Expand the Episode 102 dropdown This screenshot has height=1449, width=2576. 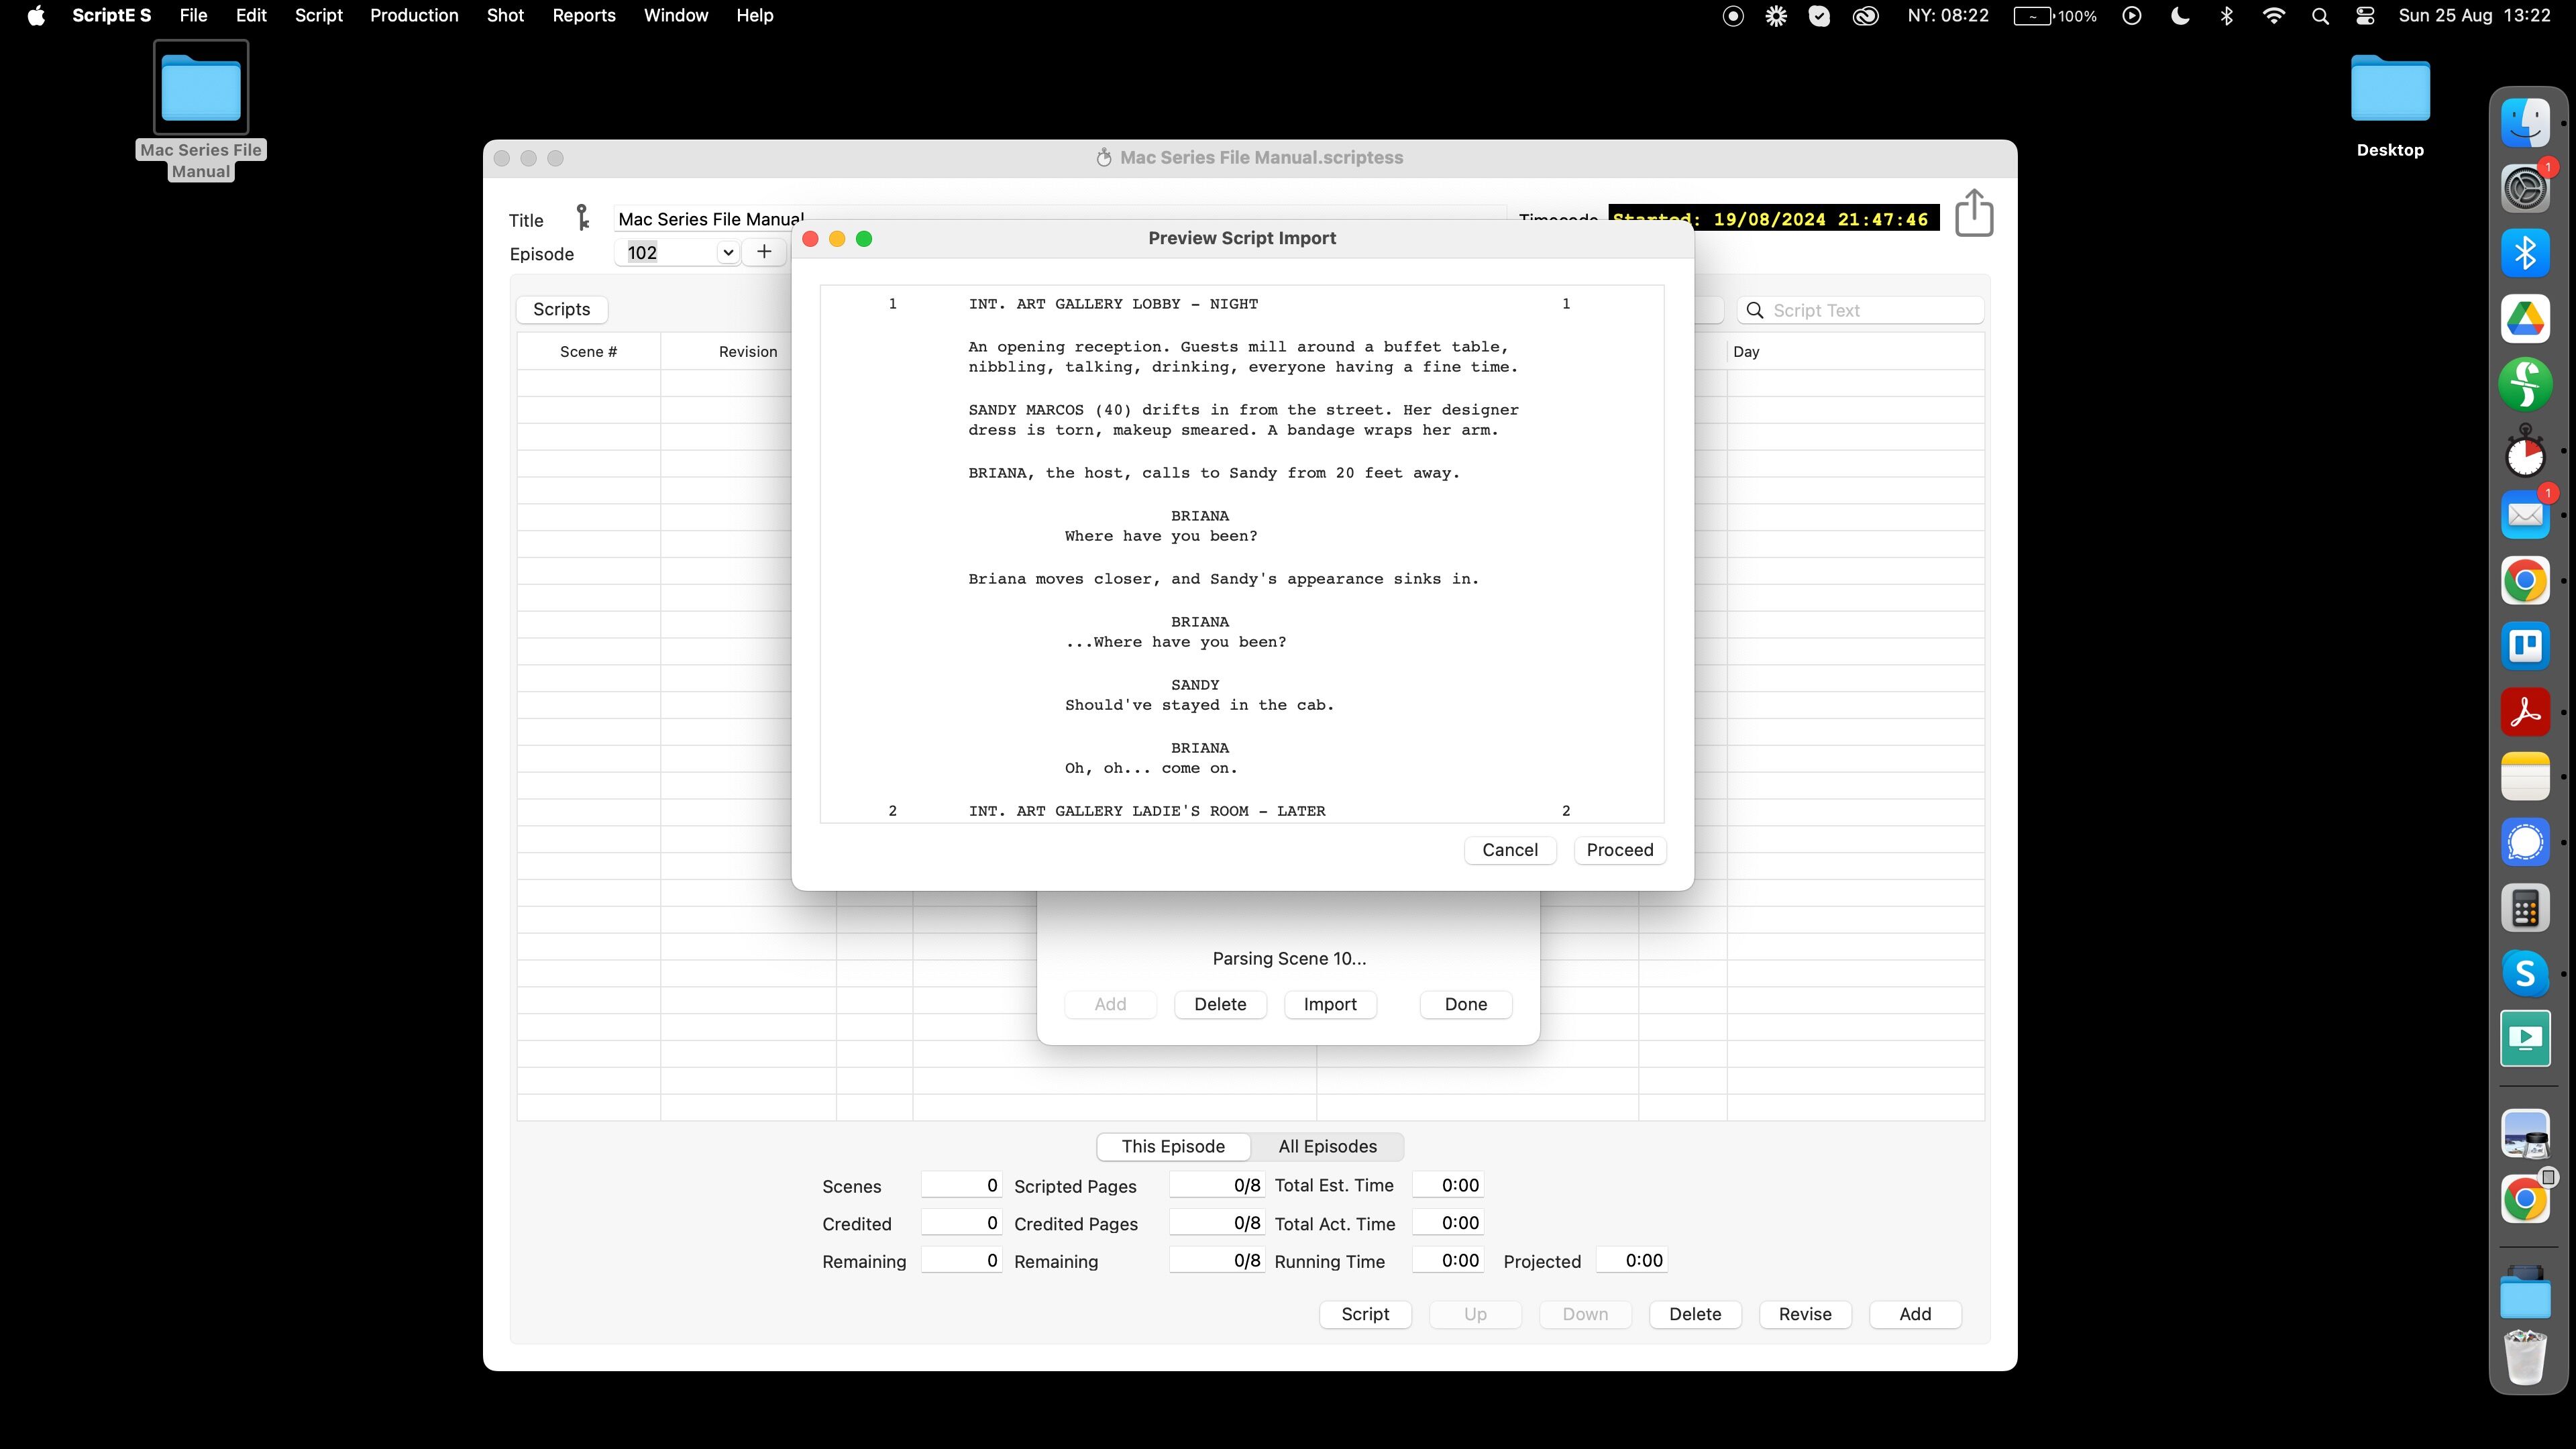coord(728,252)
